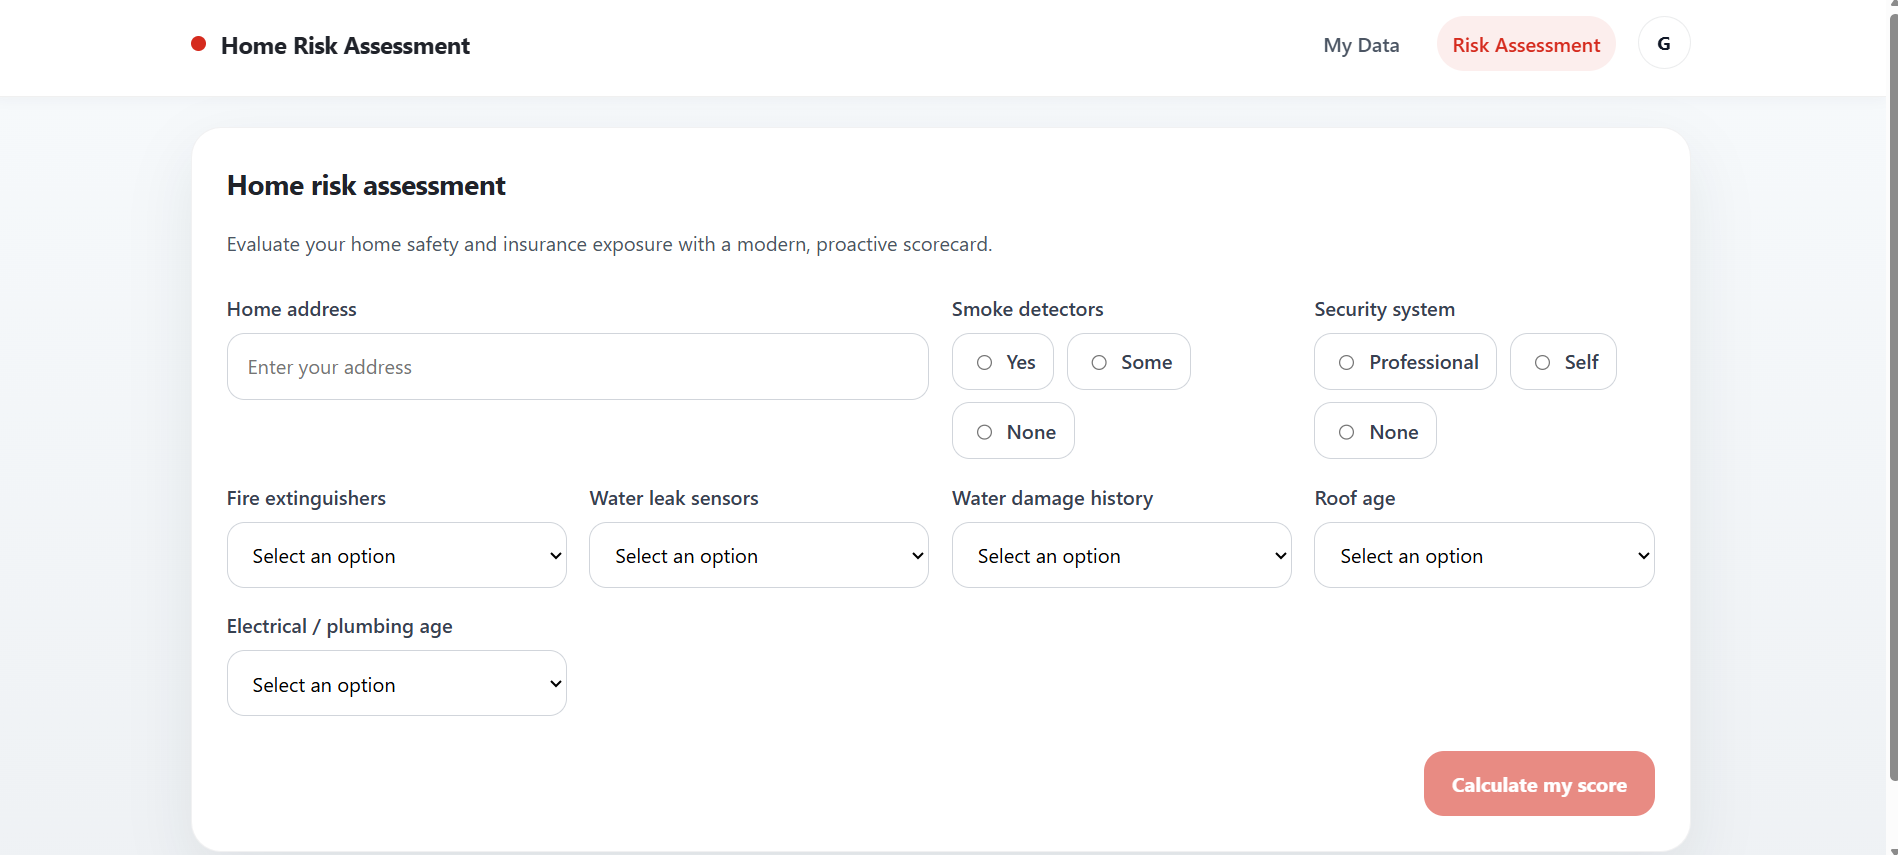Click the page vertical scrollbar
1898x855 pixels.
coord(1892,400)
